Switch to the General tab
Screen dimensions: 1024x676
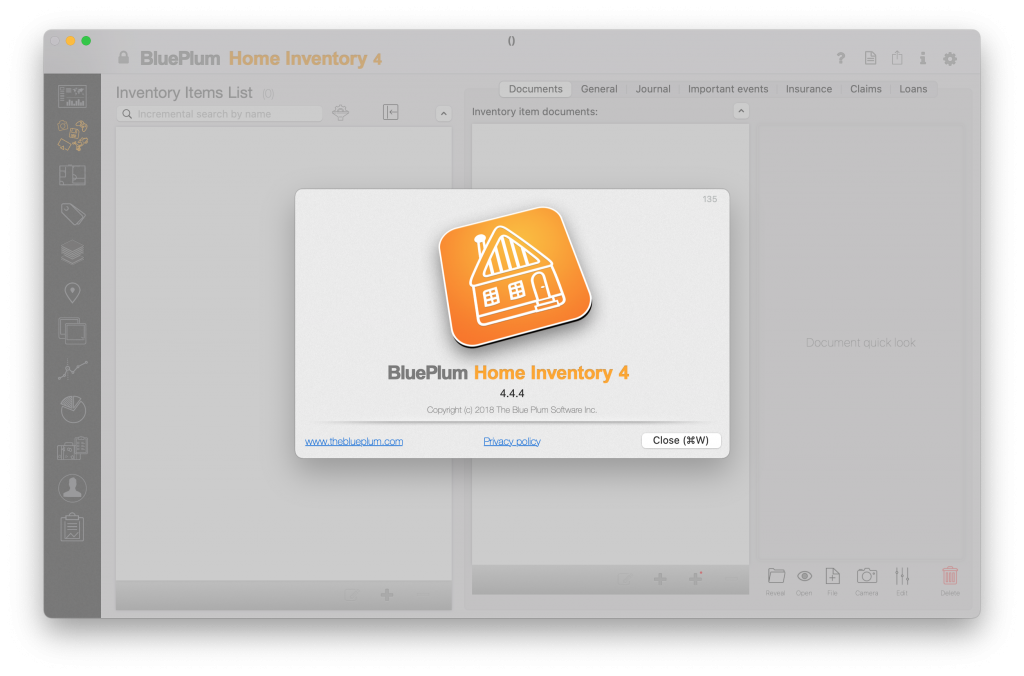pos(599,89)
